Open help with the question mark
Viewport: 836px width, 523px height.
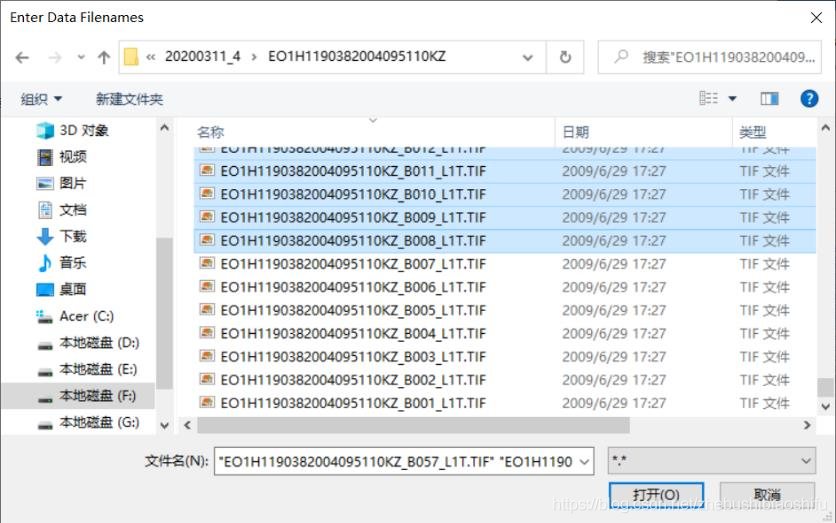point(809,99)
